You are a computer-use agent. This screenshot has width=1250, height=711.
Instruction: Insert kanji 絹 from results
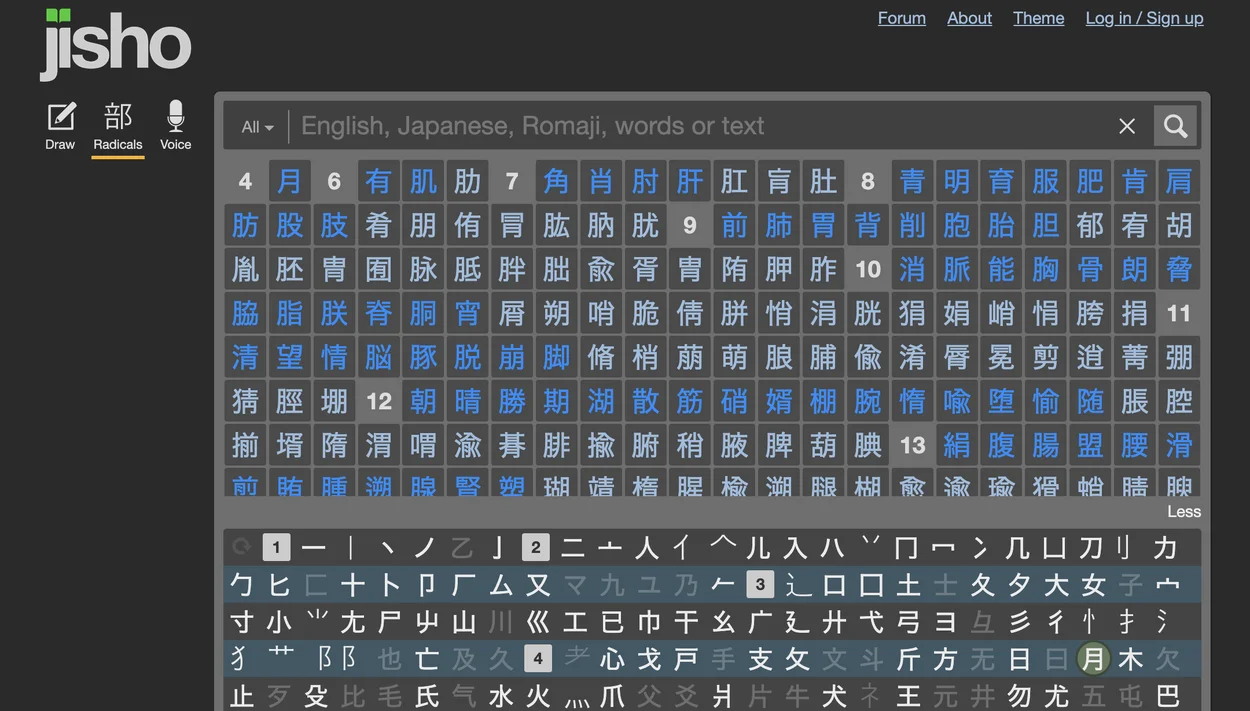957,445
